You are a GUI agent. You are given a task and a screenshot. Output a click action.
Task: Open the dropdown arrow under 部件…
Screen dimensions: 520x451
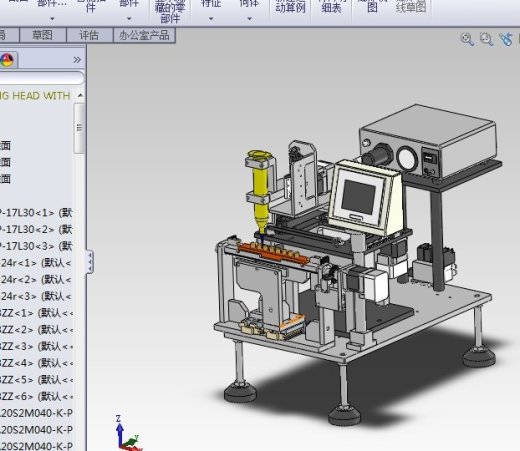coord(52,19)
